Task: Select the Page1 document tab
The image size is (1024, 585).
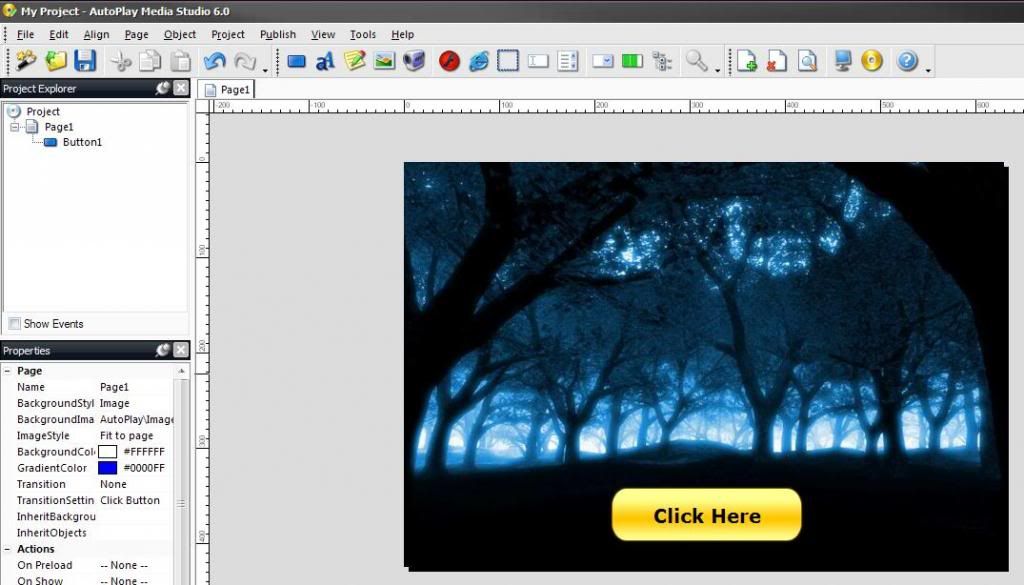Action: point(228,89)
